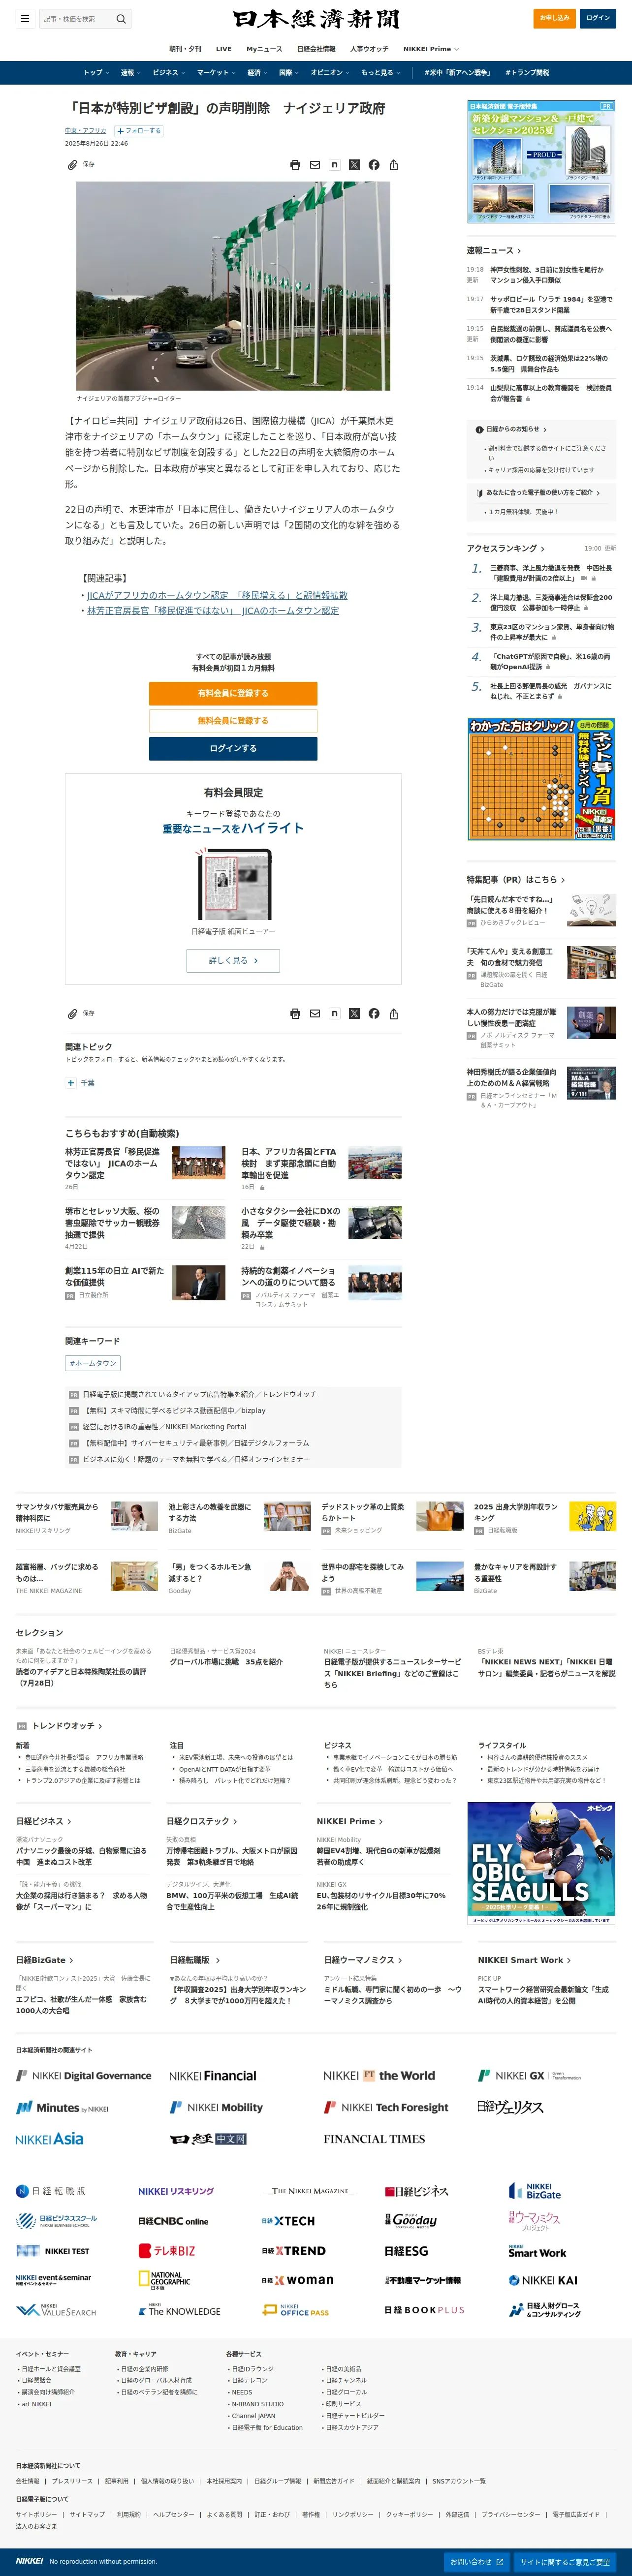Toggle 保存 (save) below the article body
This screenshot has width=632, height=2576.
click(81, 1013)
